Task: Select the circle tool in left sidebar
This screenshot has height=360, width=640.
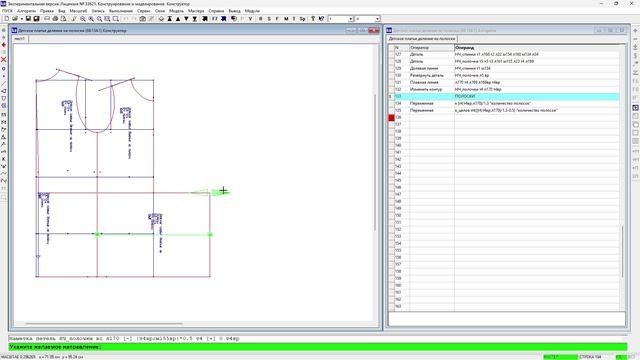Action: [4, 69]
